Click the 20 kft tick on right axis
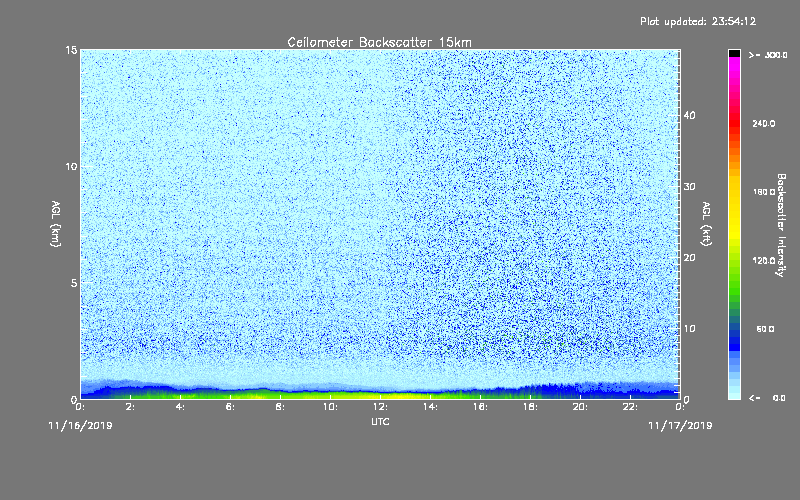The height and width of the screenshot is (500, 800). (689, 258)
